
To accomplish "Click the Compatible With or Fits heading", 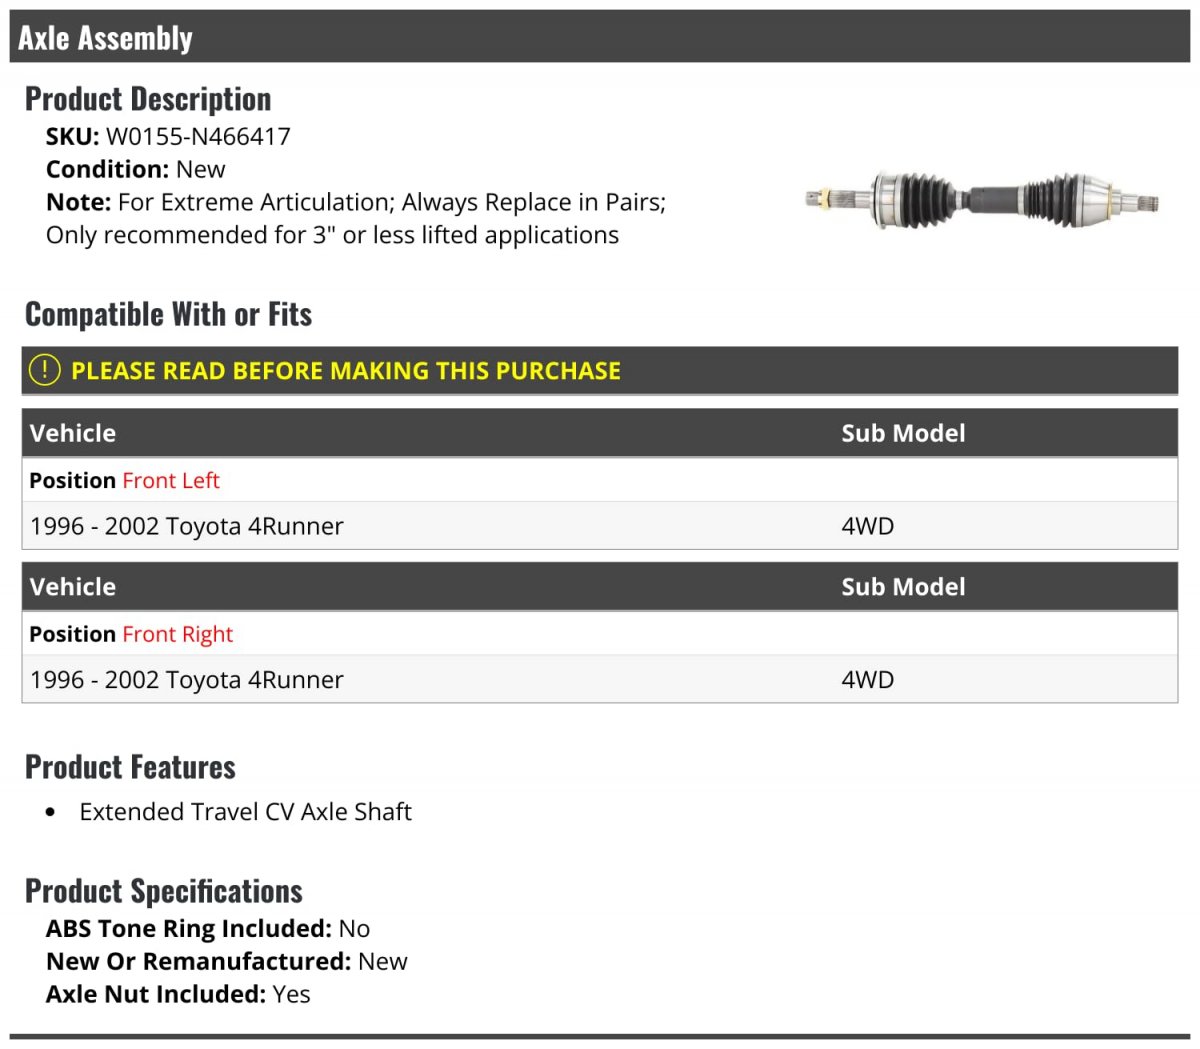I will 169,314.
